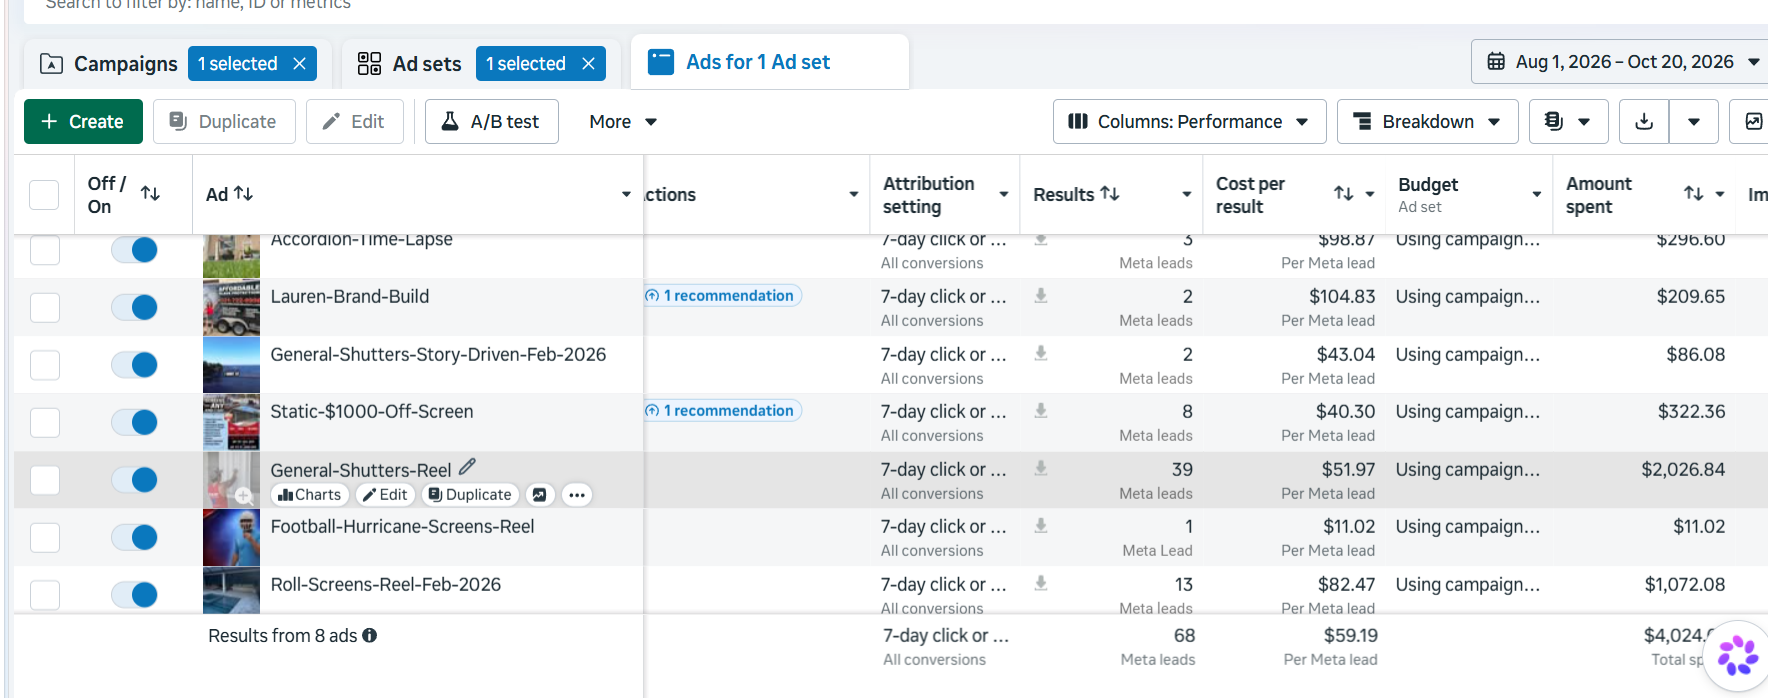1768x698 pixels.
Task: Toggle off Football-Hurricane-Screens-Reel ad
Action: 134,537
